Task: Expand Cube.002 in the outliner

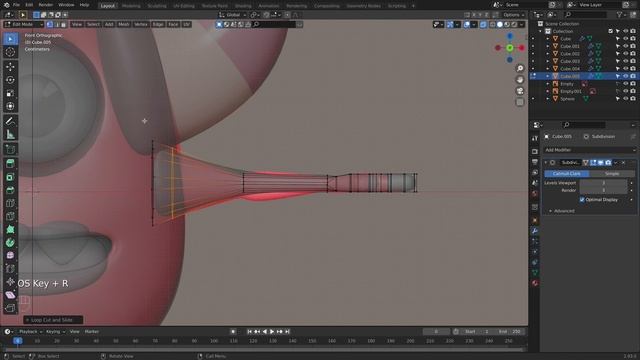Action: (548, 54)
